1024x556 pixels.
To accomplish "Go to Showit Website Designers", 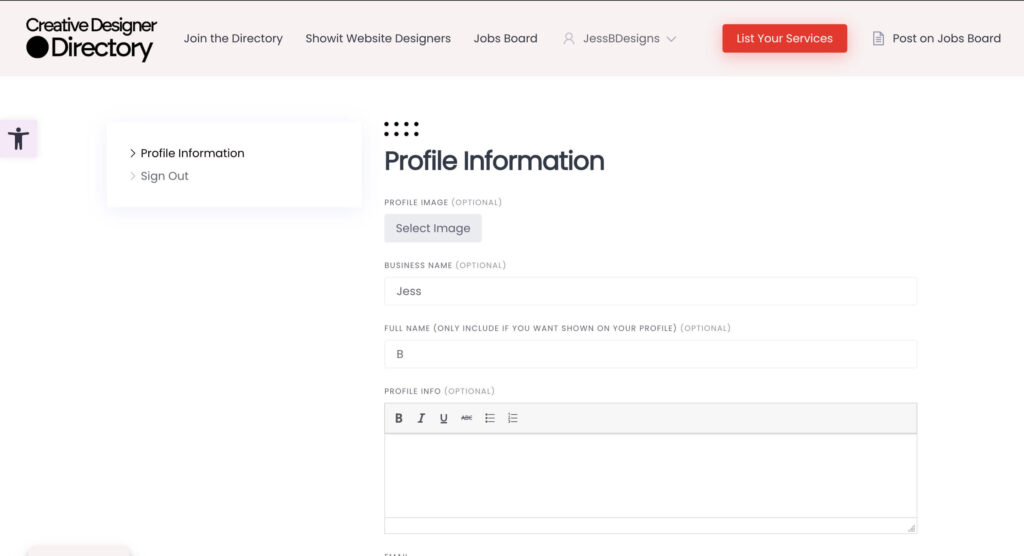I will (x=378, y=39).
